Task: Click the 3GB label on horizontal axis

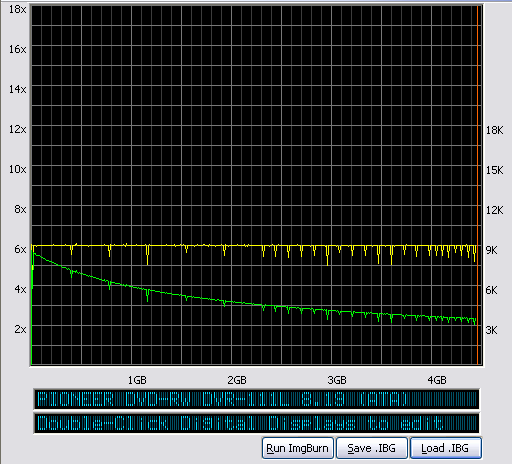Action: [337, 380]
